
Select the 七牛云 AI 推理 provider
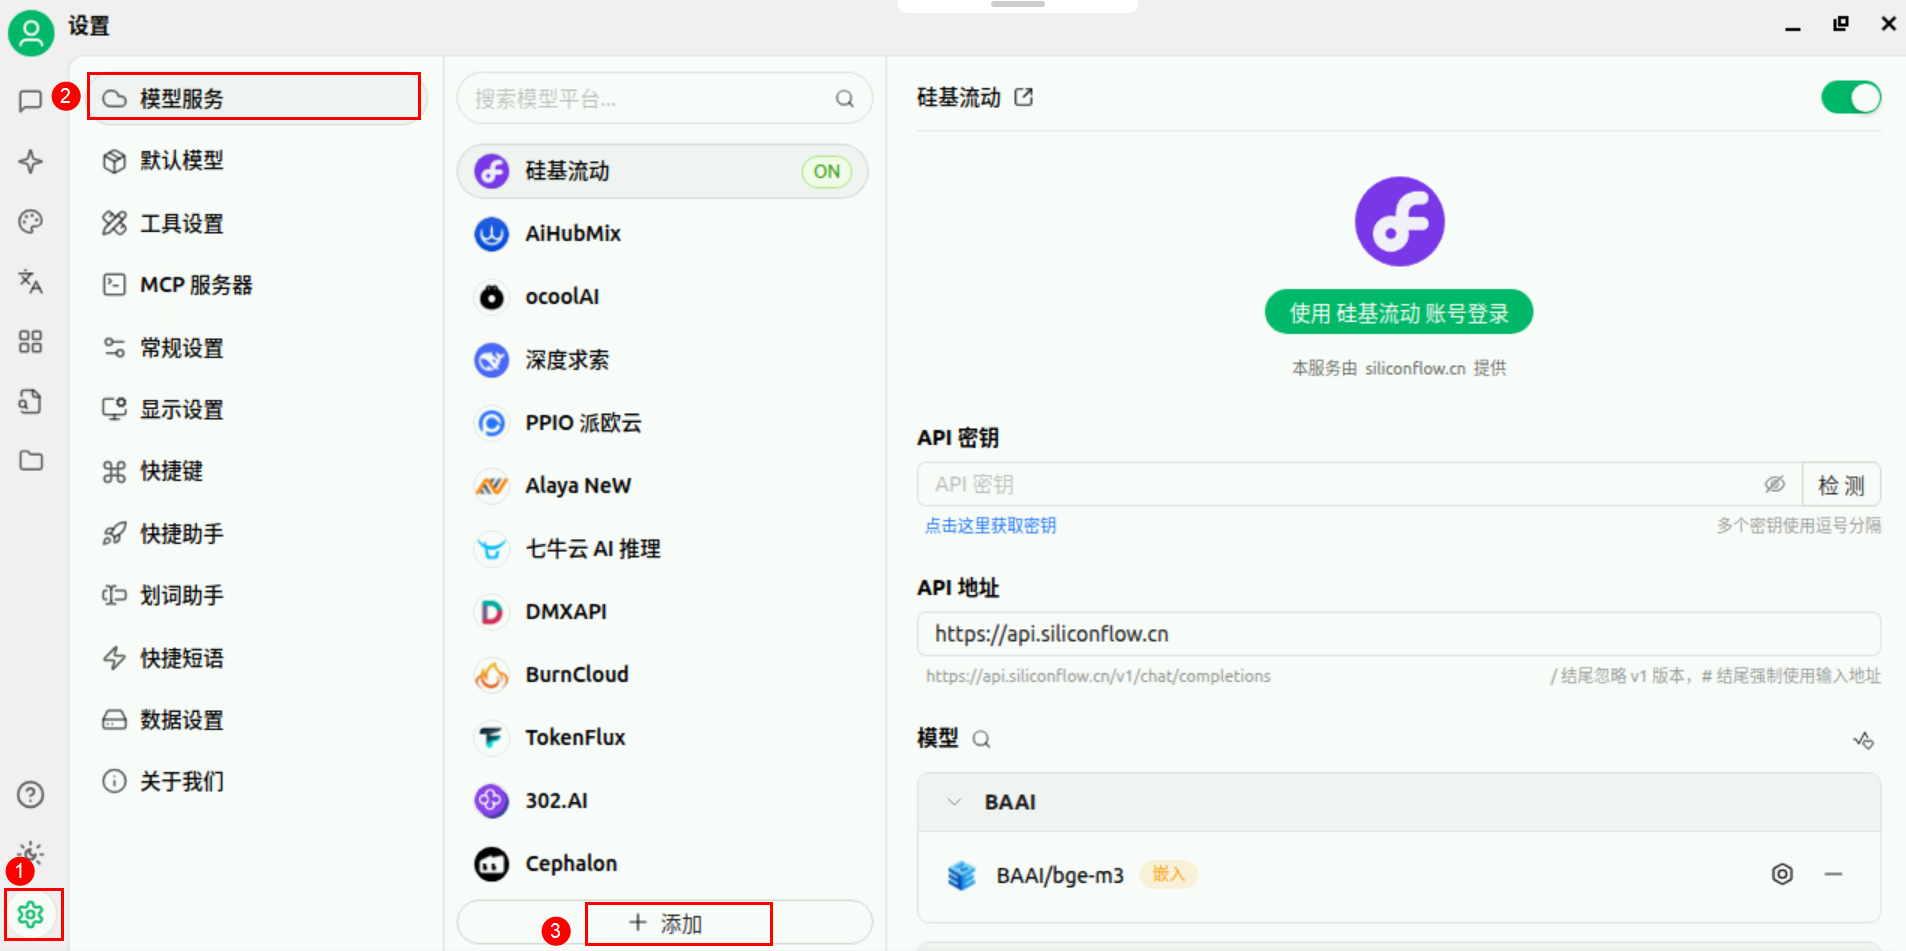pyautogui.click(x=662, y=549)
